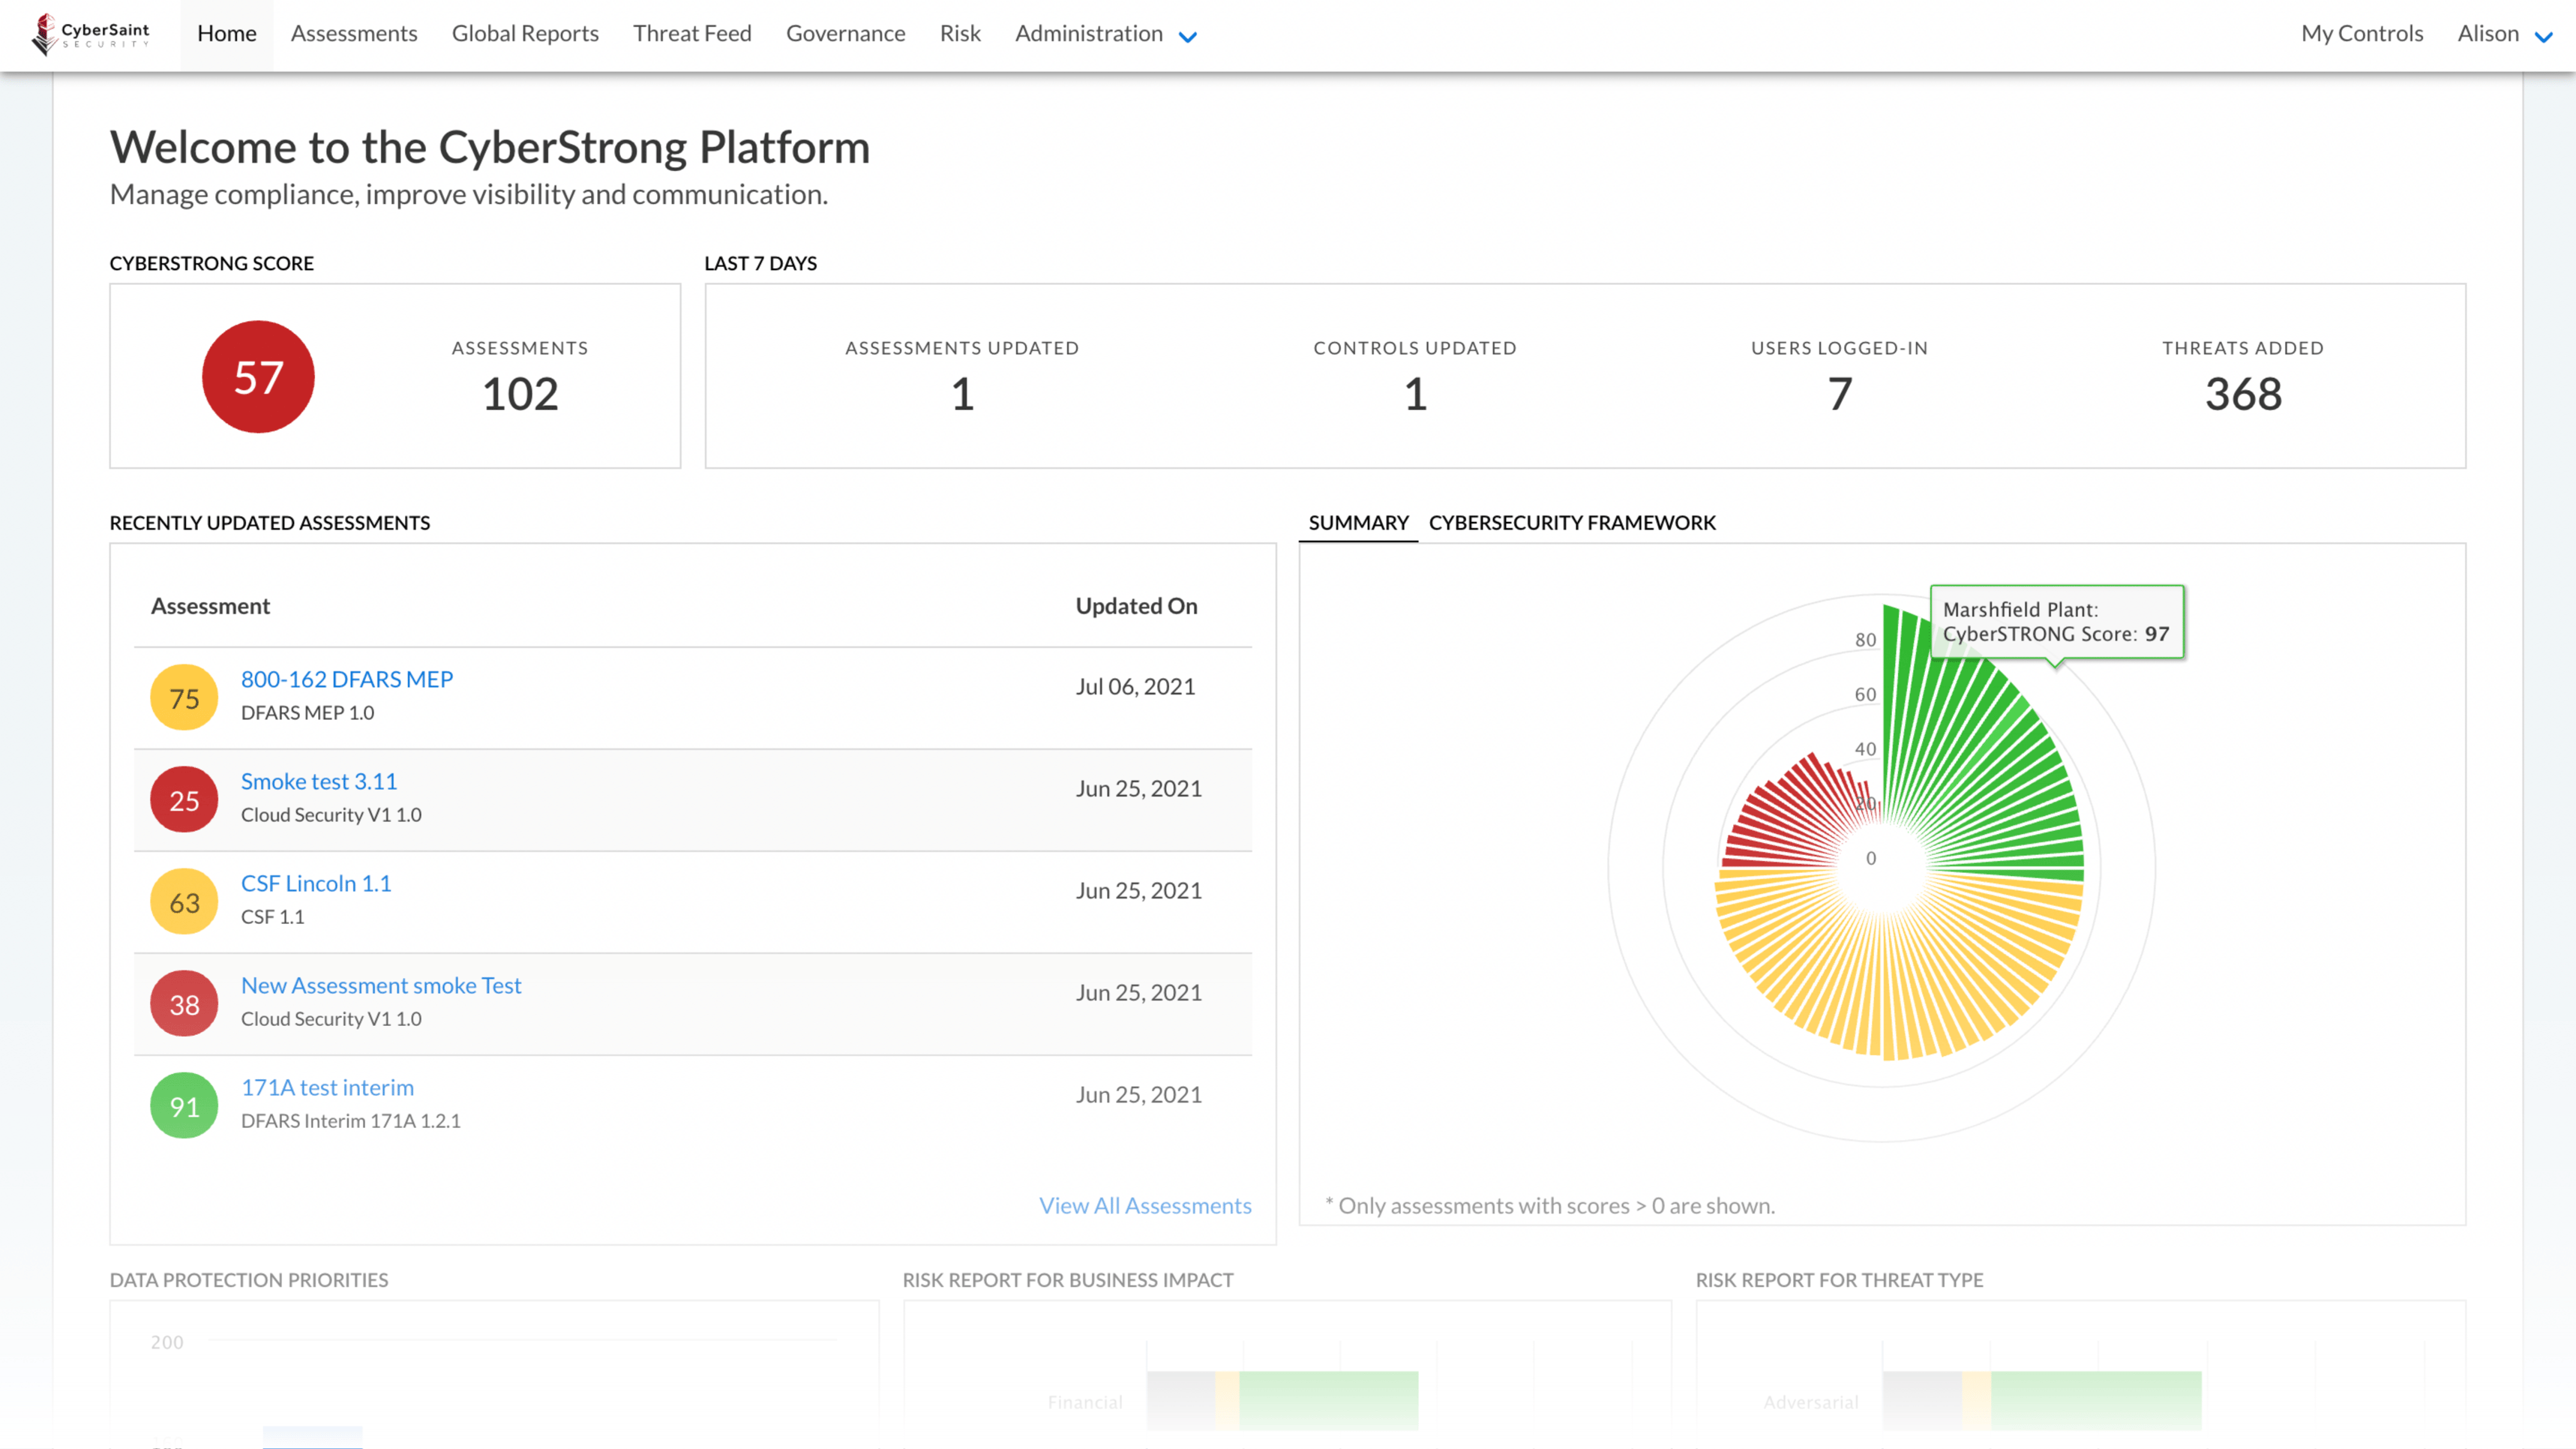Click the green 91 badge for 171A test interim
Viewport: 2576px width, 1449px height.
pyautogui.click(x=183, y=1105)
